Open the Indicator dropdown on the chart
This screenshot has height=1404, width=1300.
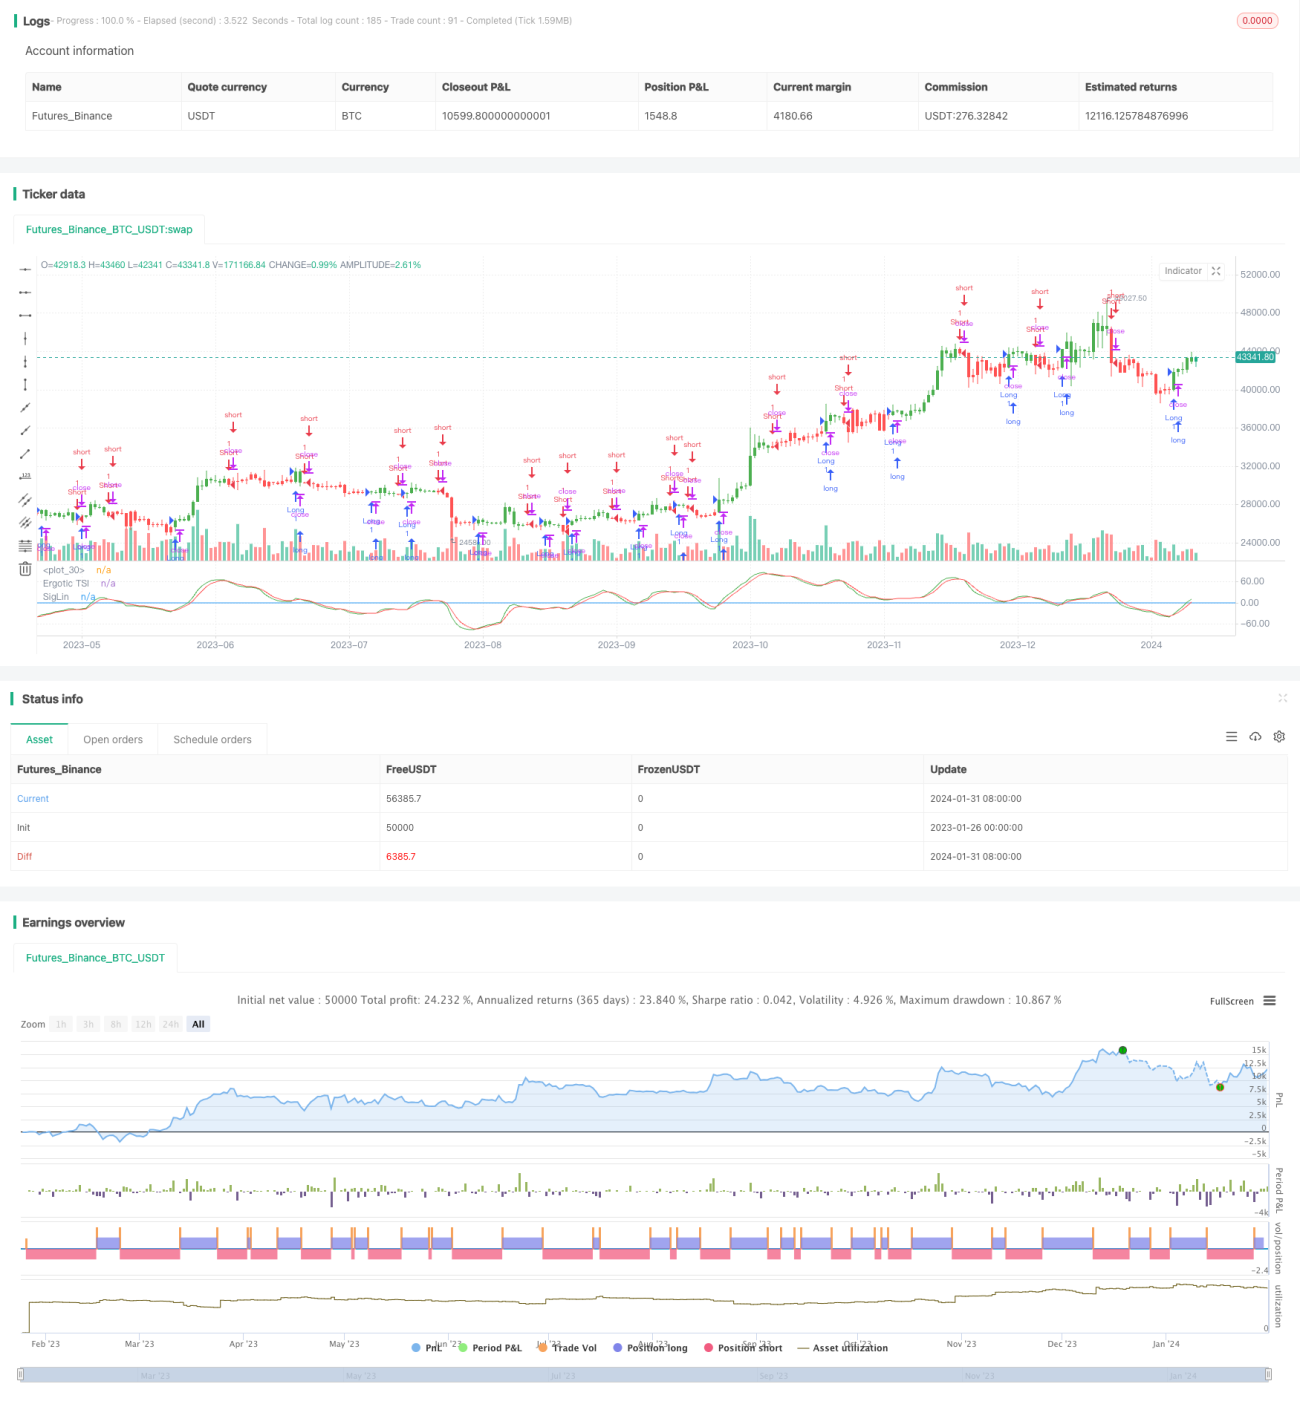[x=1183, y=271]
